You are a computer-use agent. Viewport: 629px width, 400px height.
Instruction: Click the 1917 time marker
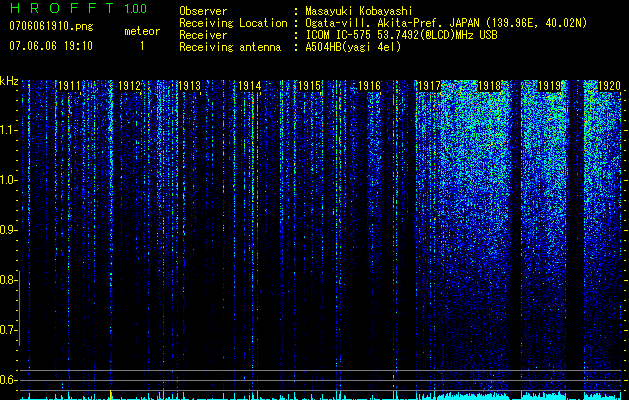(x=430, y=86)
